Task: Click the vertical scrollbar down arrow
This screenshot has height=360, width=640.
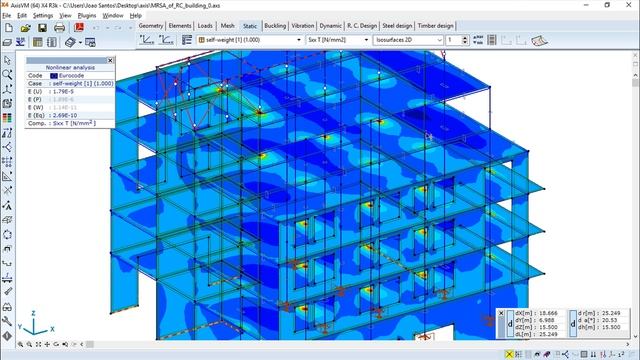Action: (635, 337)
